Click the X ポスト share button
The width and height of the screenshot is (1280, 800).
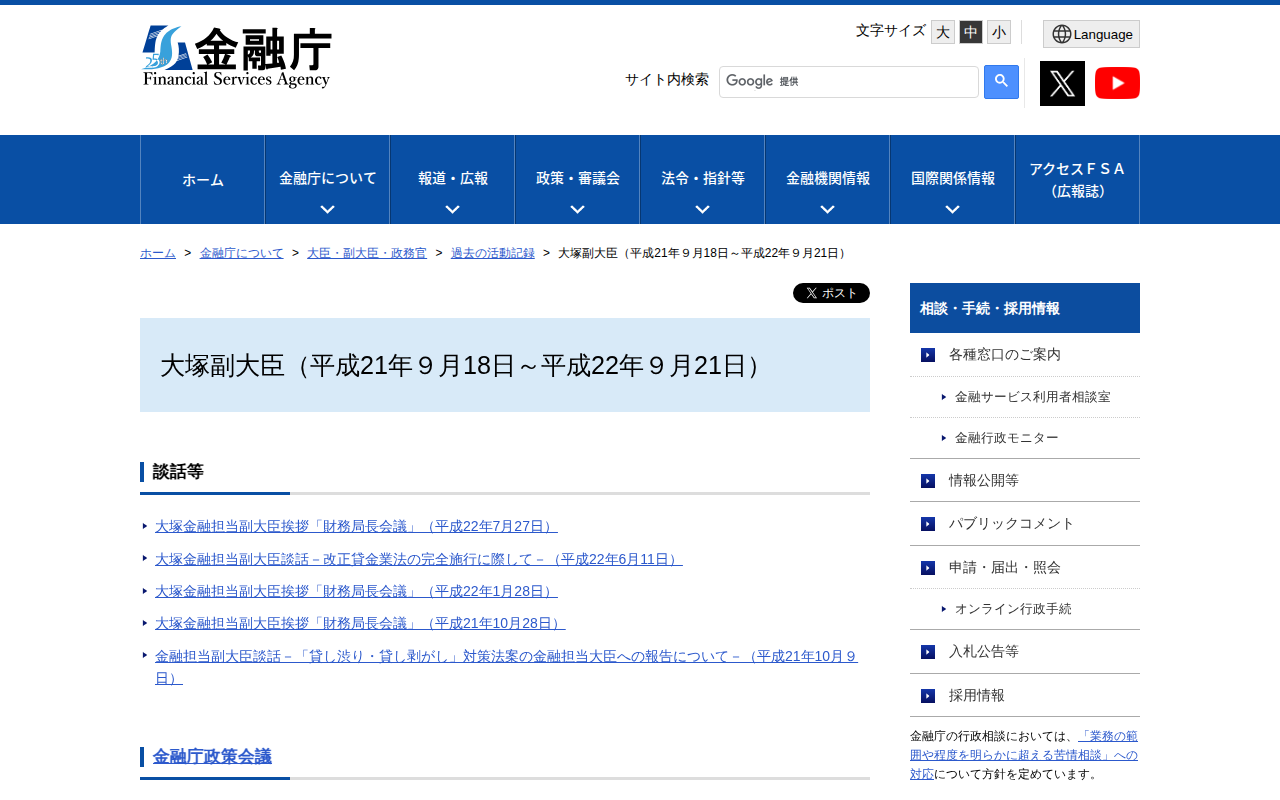pos(831,293)
